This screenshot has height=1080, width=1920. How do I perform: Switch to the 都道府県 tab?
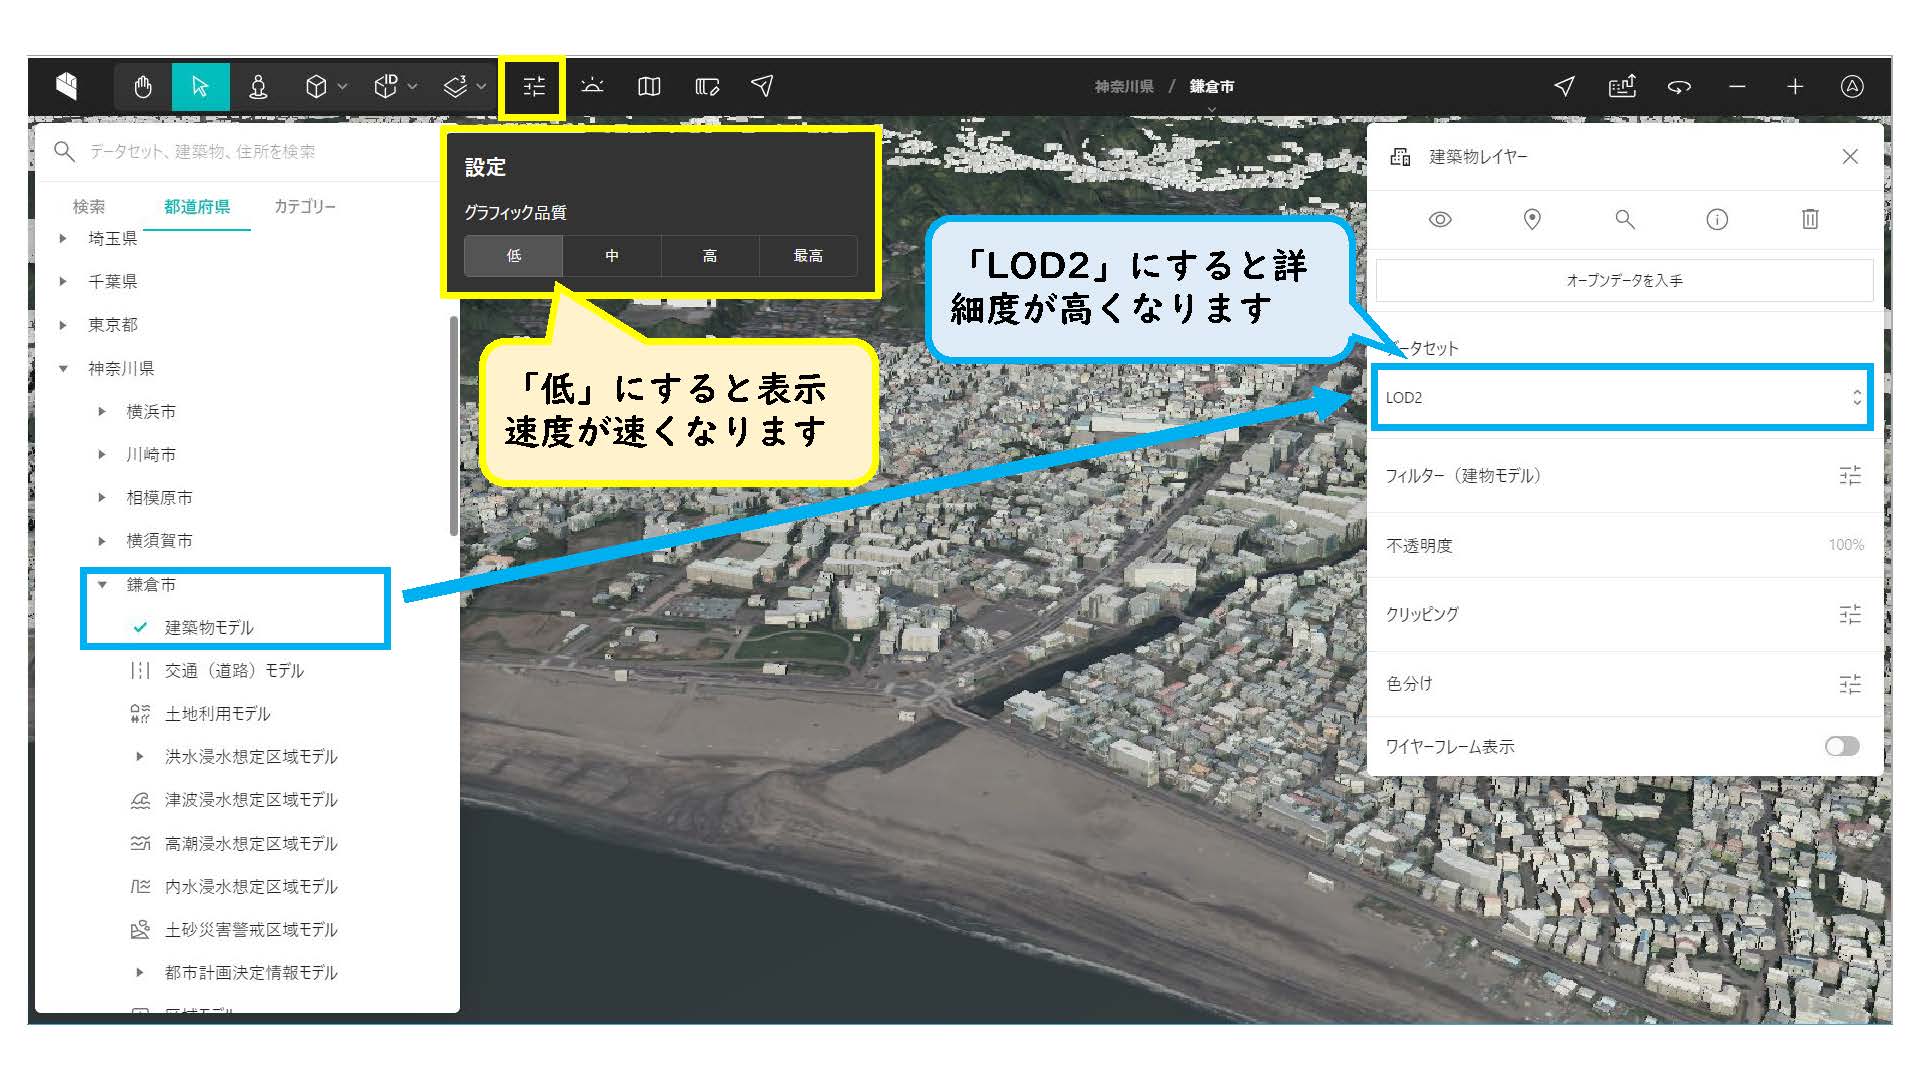pos(197,206)
